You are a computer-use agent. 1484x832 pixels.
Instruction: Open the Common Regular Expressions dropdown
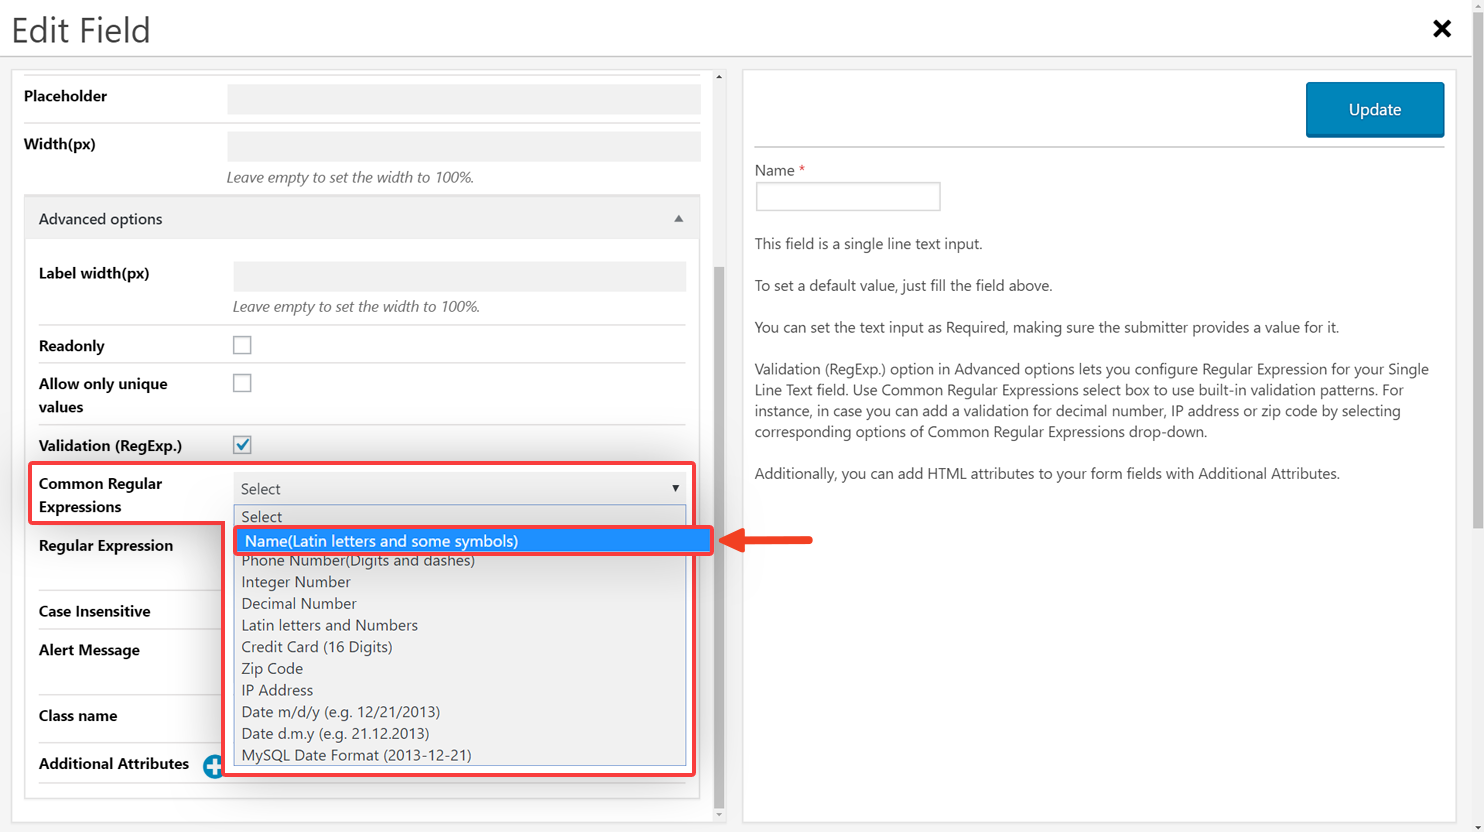tap(459, 488)
